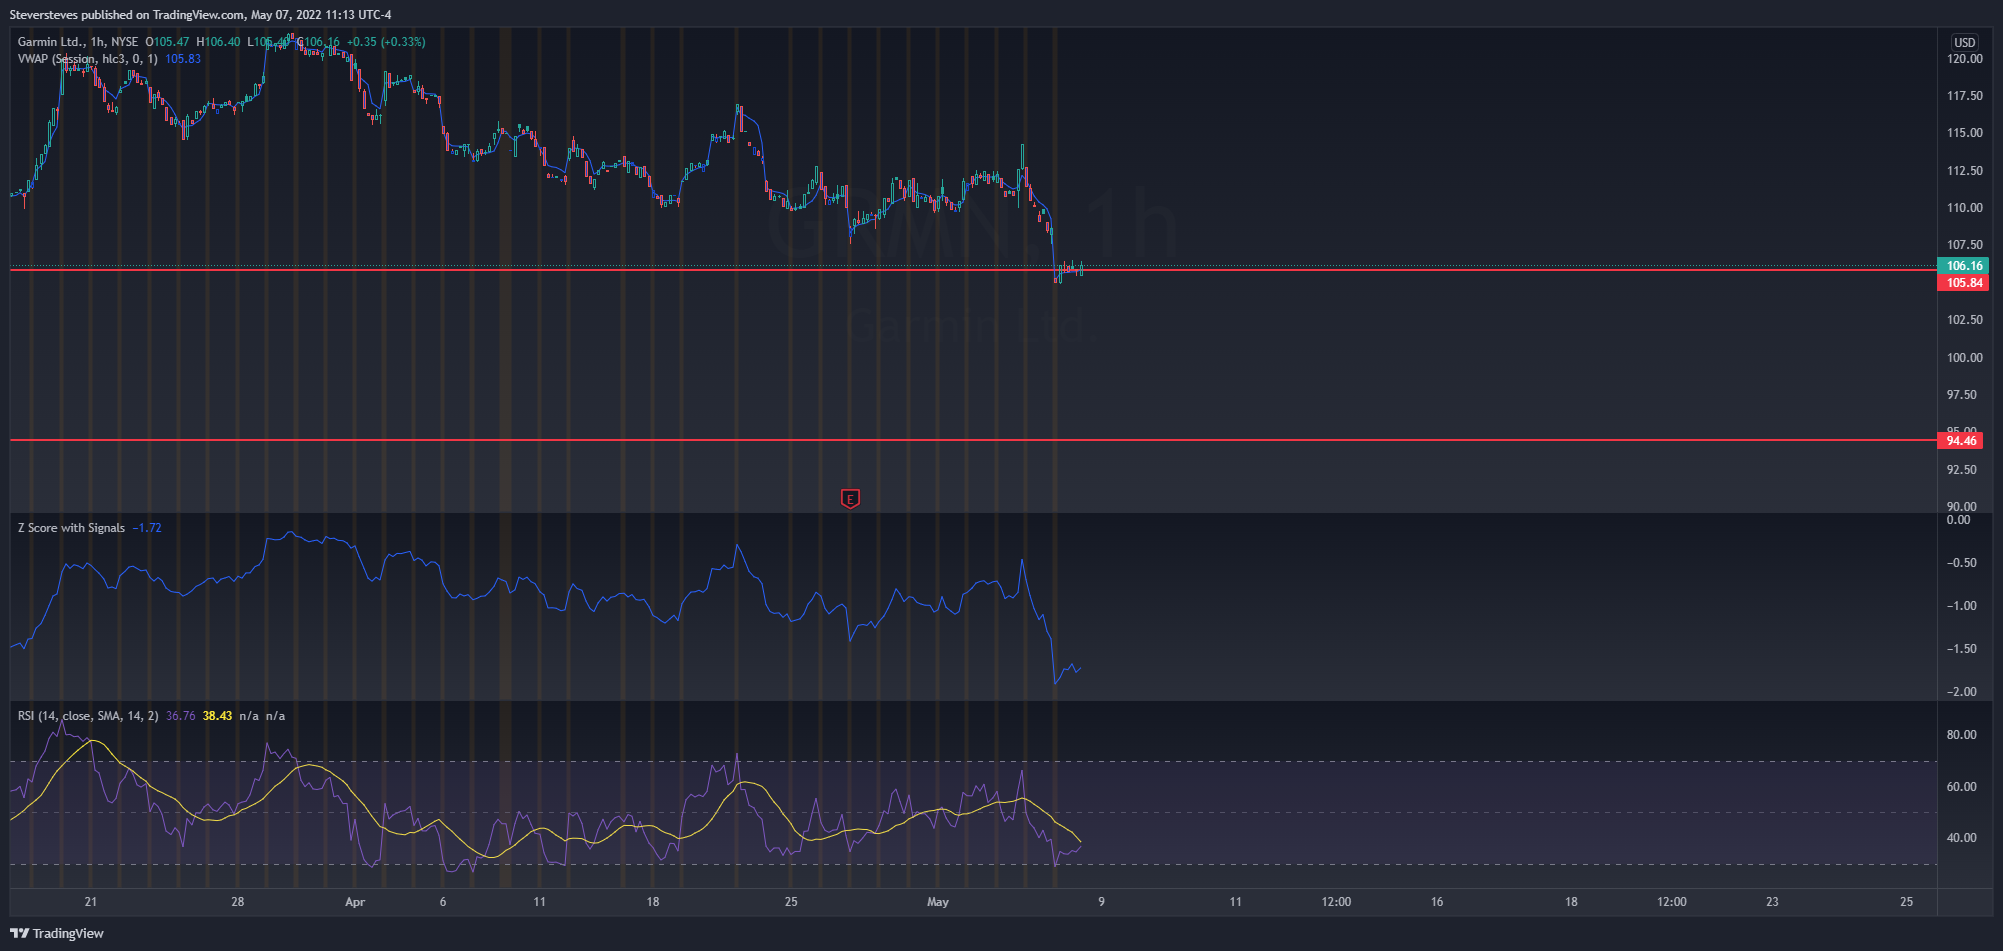Image resolution: width=2003 pixels, height=951 pixels.
Task: Click the red earnings 'E' marker
Action: tap(850, 498)
